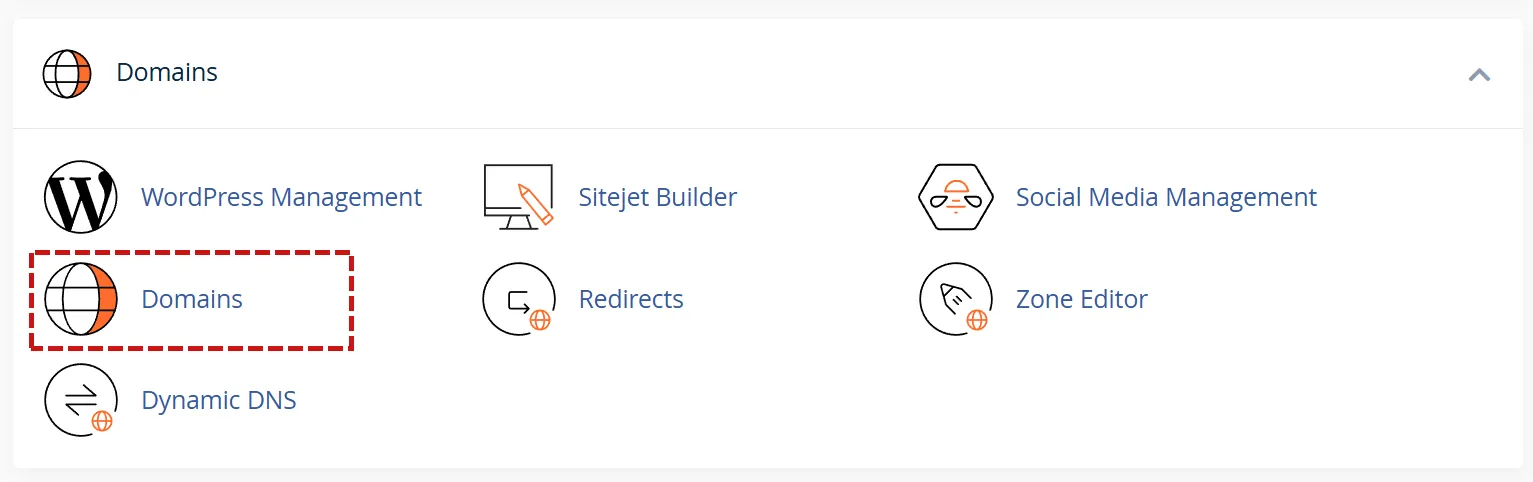1533x482 pixels.
Task: Collapse the Domains section with the chevron
Action: click(1479, 74)
